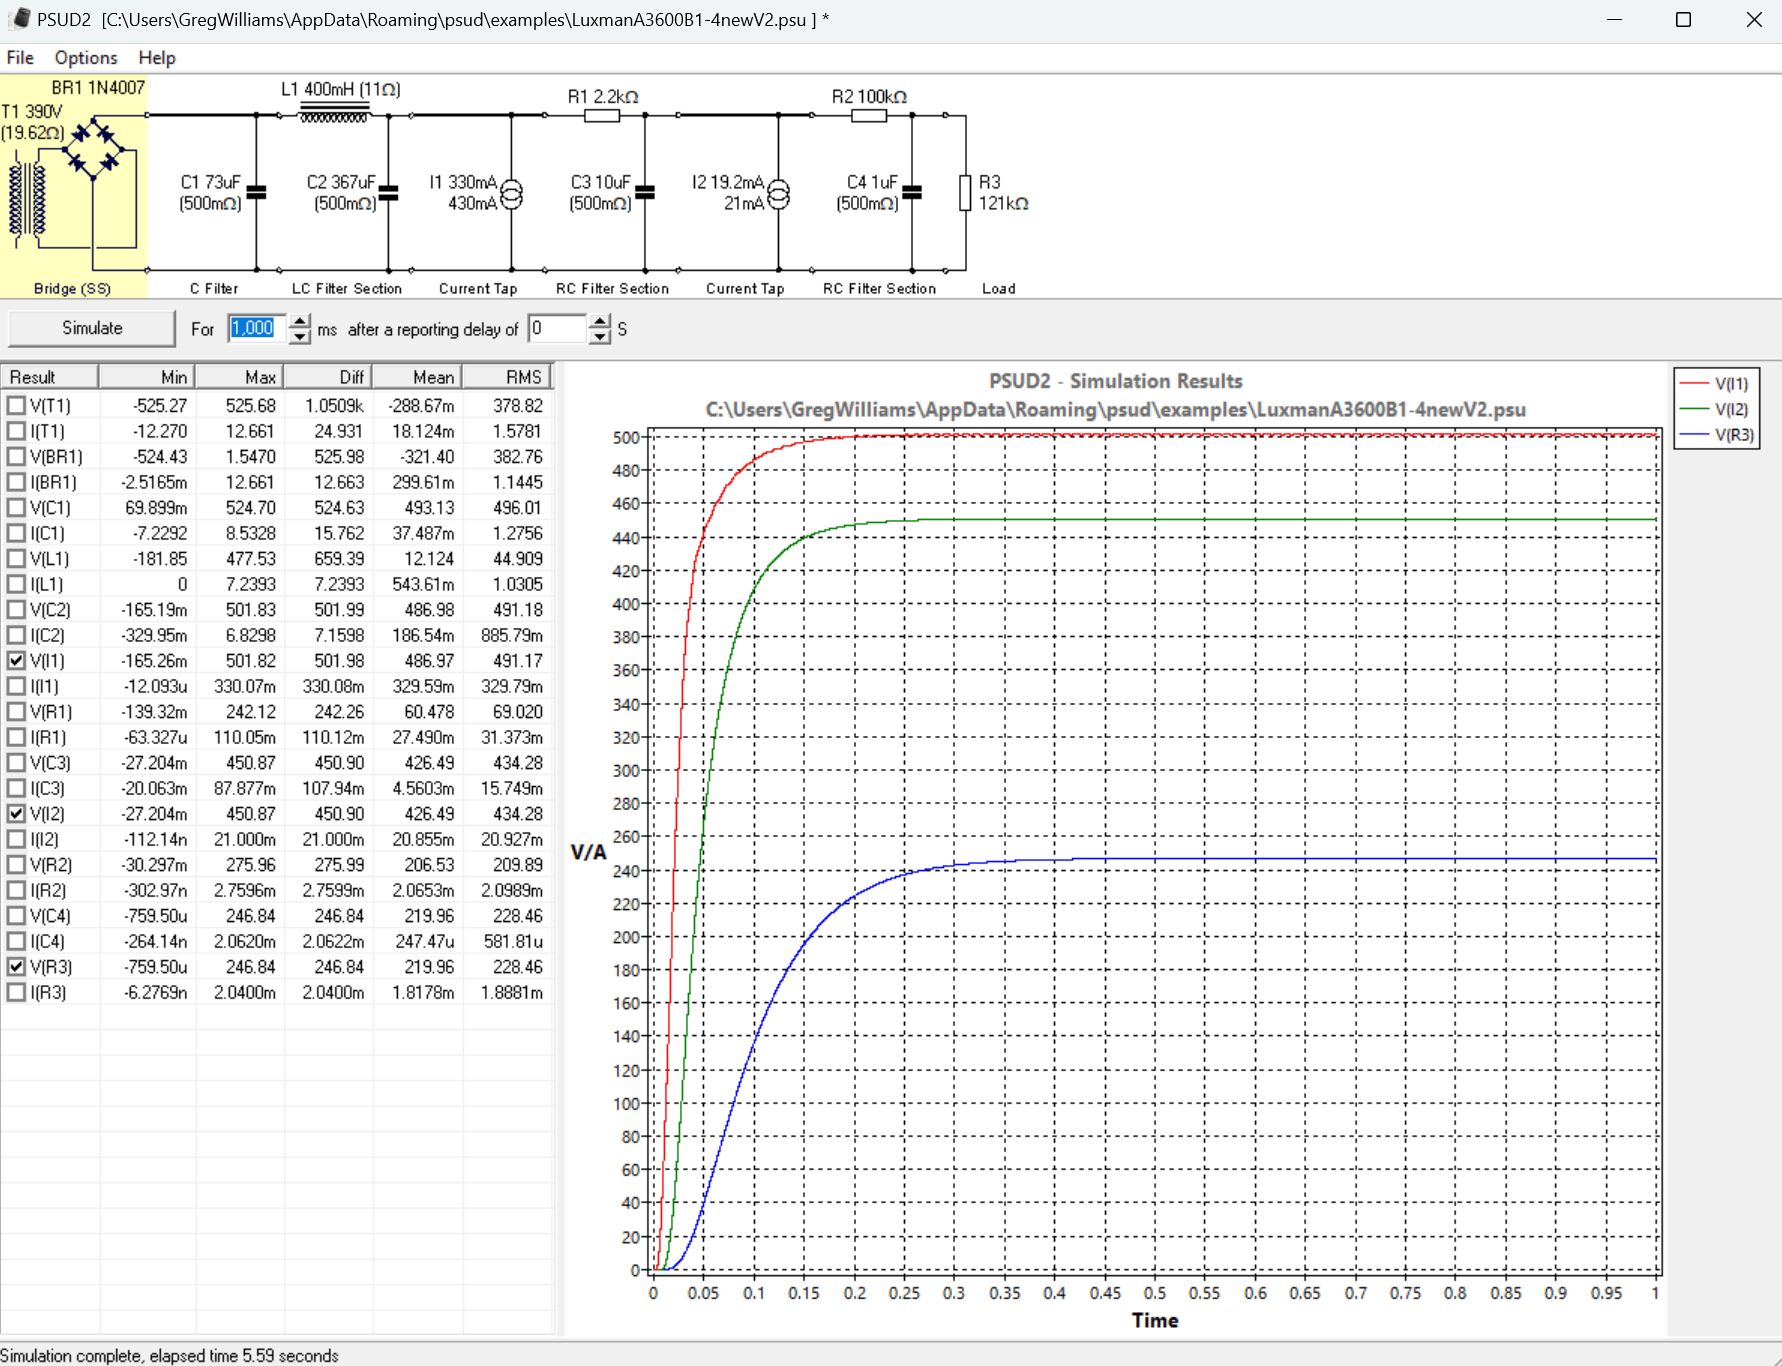Increase the reporting delay with up arrow
This screenshot has height=1366, width=1782.
pyautogui.click(x=599, y=321)
